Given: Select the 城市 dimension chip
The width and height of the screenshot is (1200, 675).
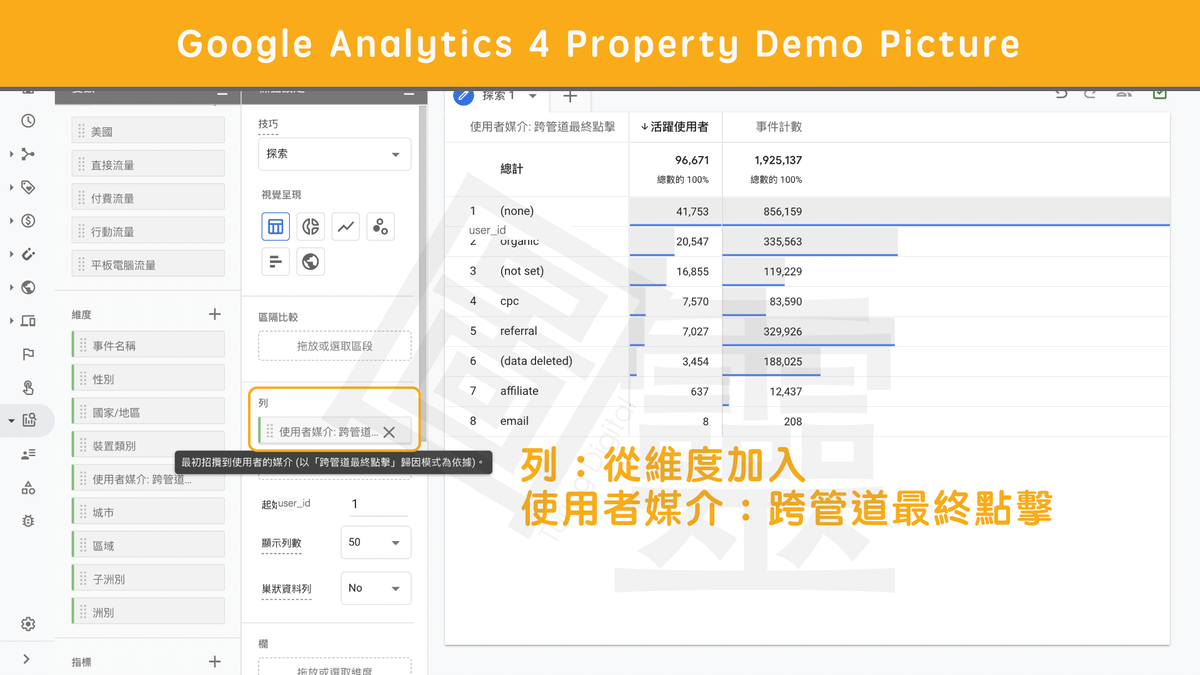Looking at the screenshot, I should (148, 512).
